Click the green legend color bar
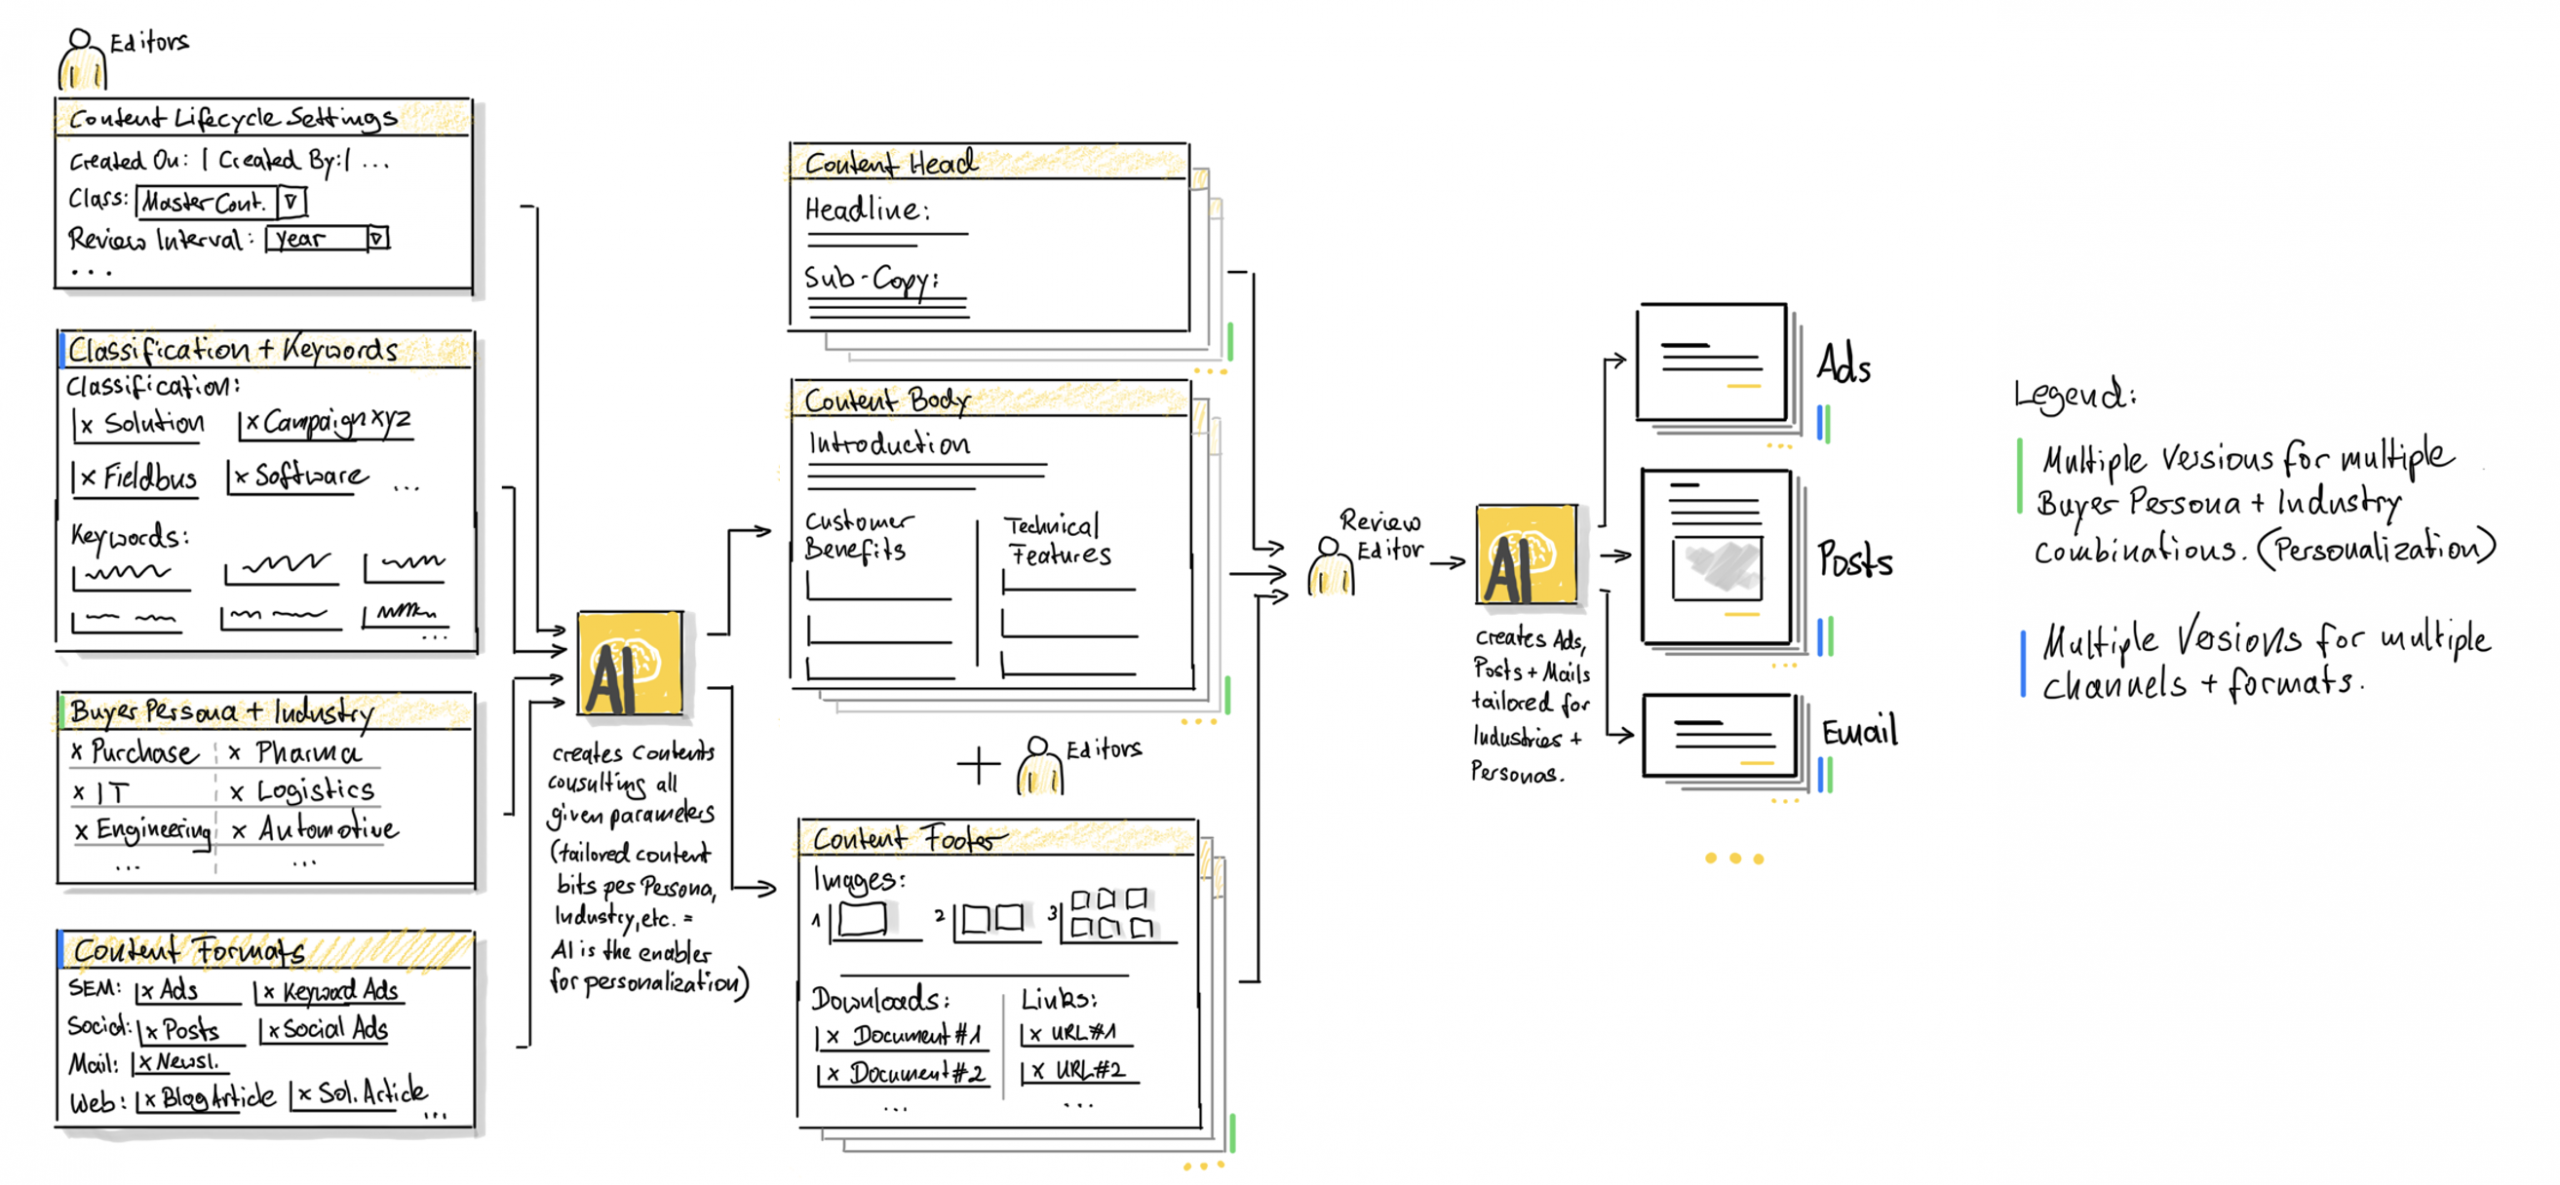2560x1185 pixels. coord(2019,476)
